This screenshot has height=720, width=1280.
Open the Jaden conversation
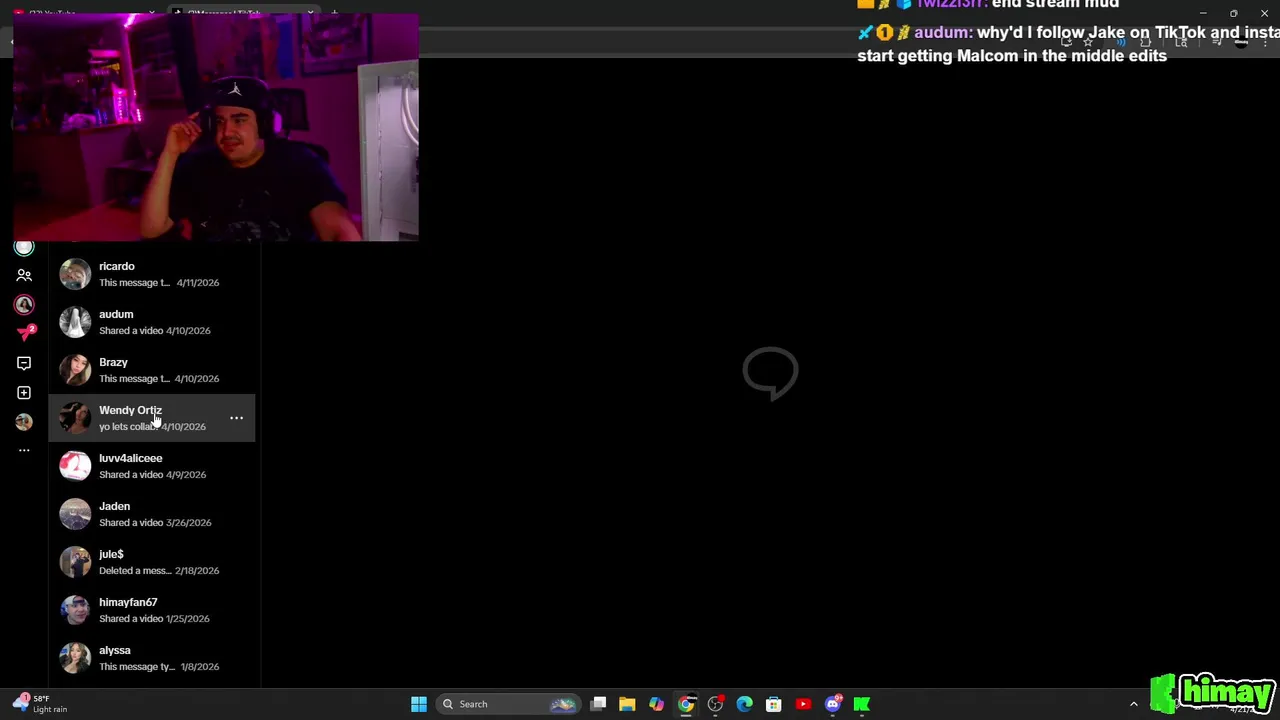click(x=152, y=514)
